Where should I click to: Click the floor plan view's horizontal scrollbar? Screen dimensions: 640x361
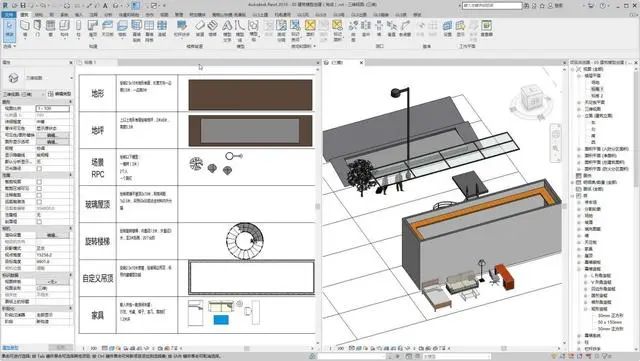(247, 348)
